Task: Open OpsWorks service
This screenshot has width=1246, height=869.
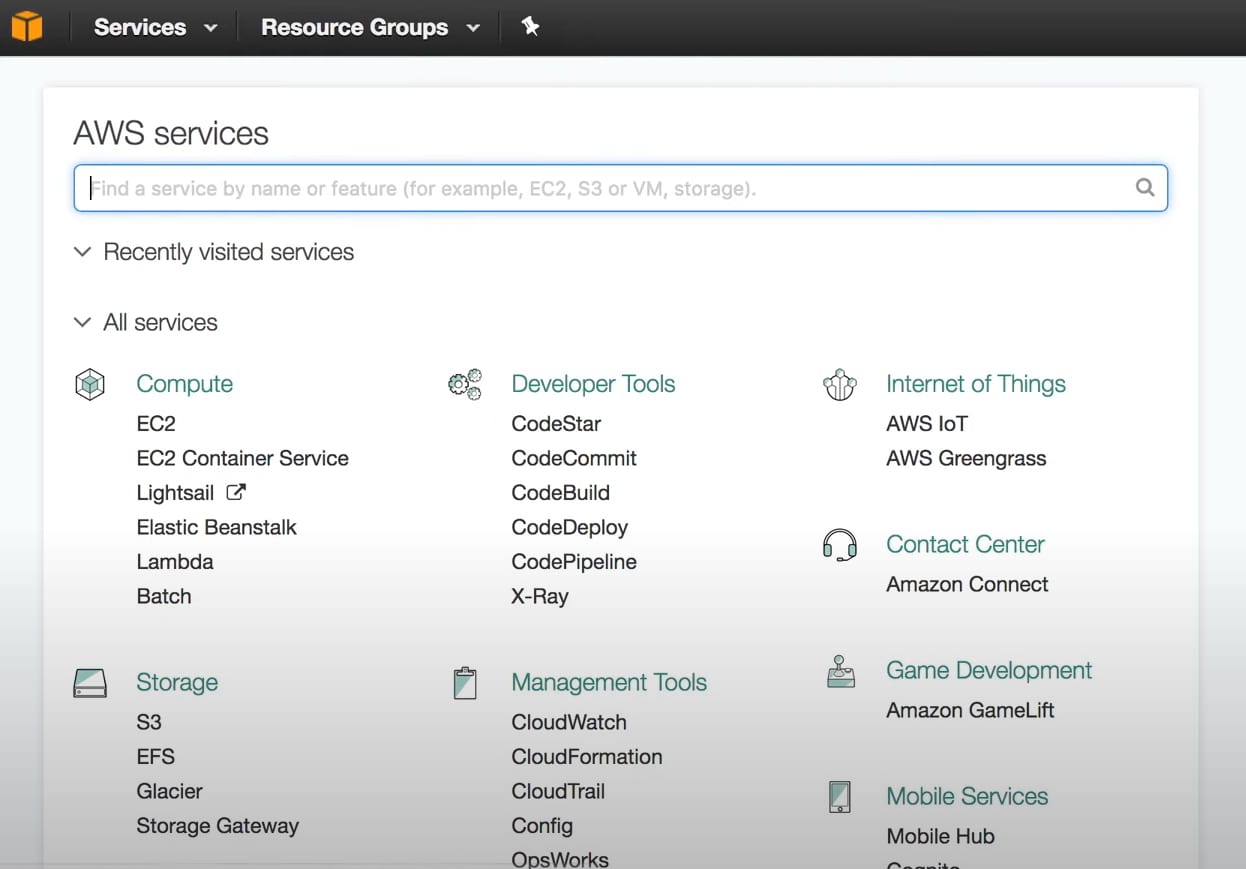Action: point(560,859)
